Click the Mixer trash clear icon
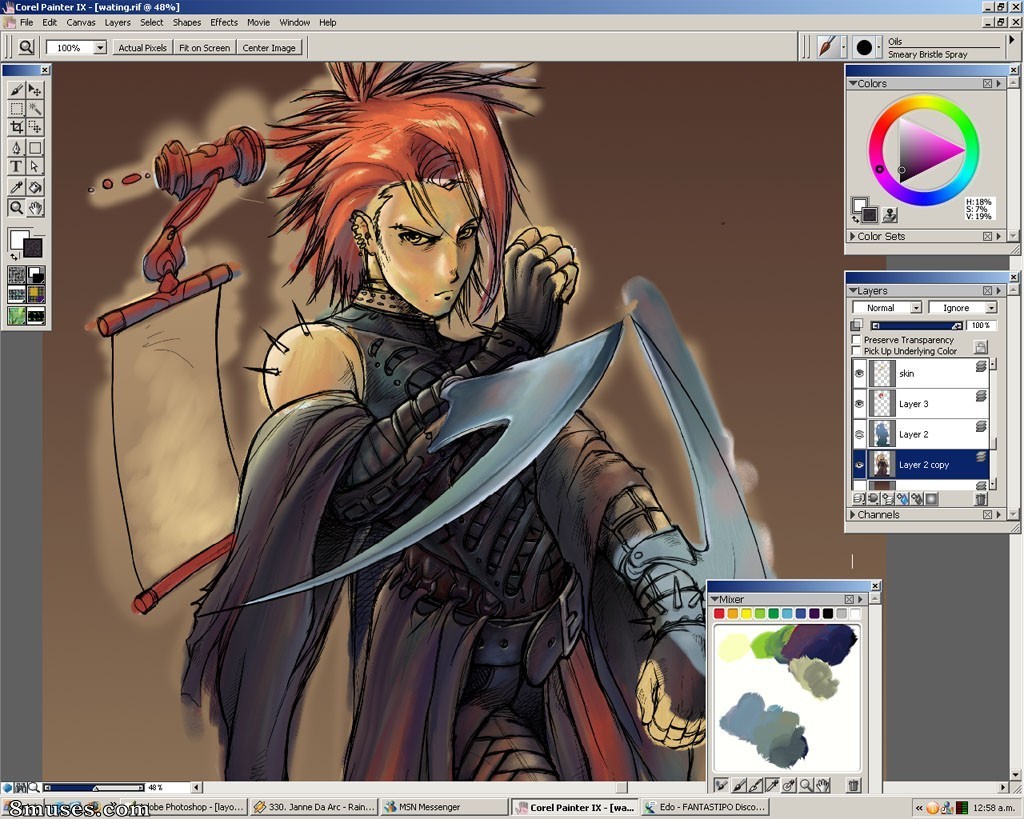The height and width of the screenshot is (819, 1024). click(854, 786)
